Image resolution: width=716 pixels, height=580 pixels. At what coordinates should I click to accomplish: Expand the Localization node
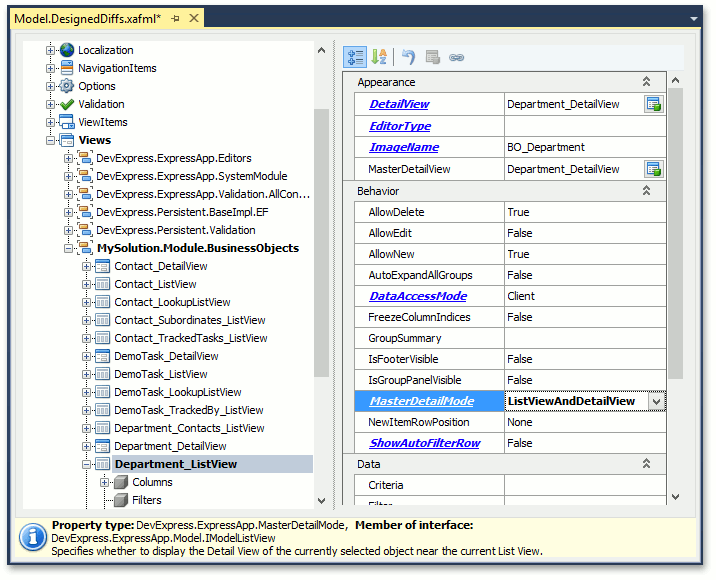coord(50,50)
